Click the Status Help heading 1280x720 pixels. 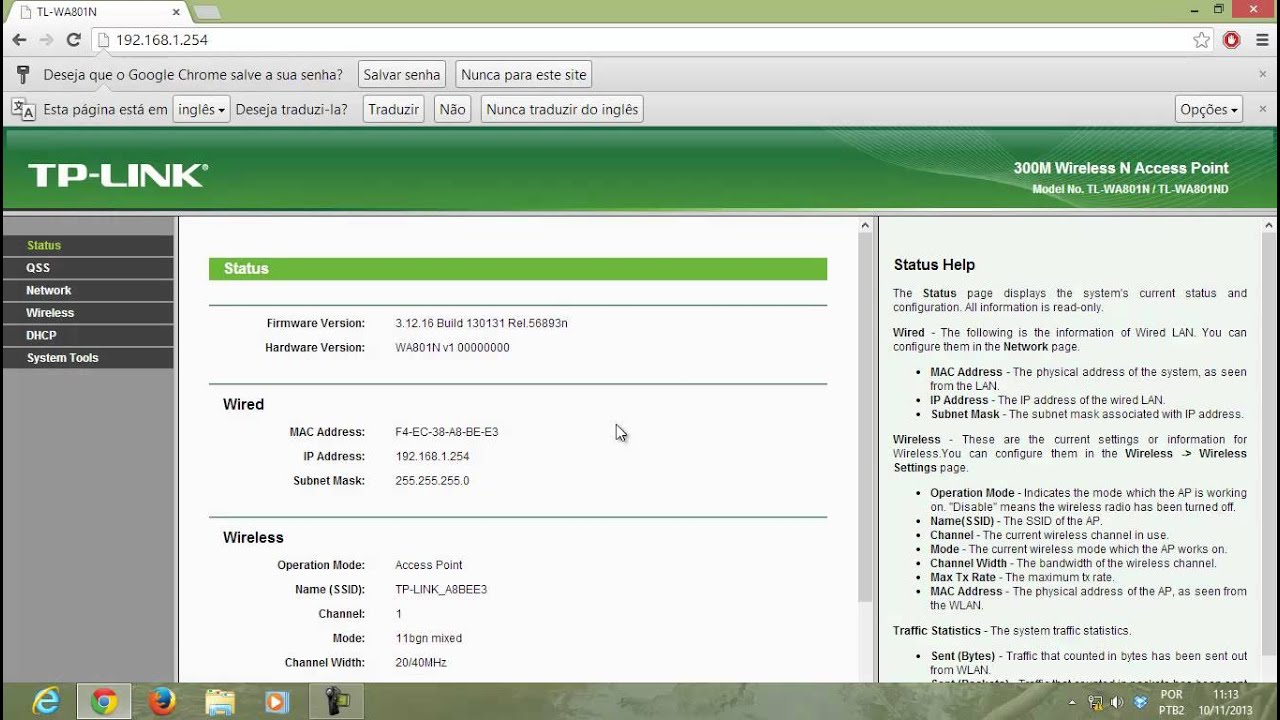click(934, 265)
